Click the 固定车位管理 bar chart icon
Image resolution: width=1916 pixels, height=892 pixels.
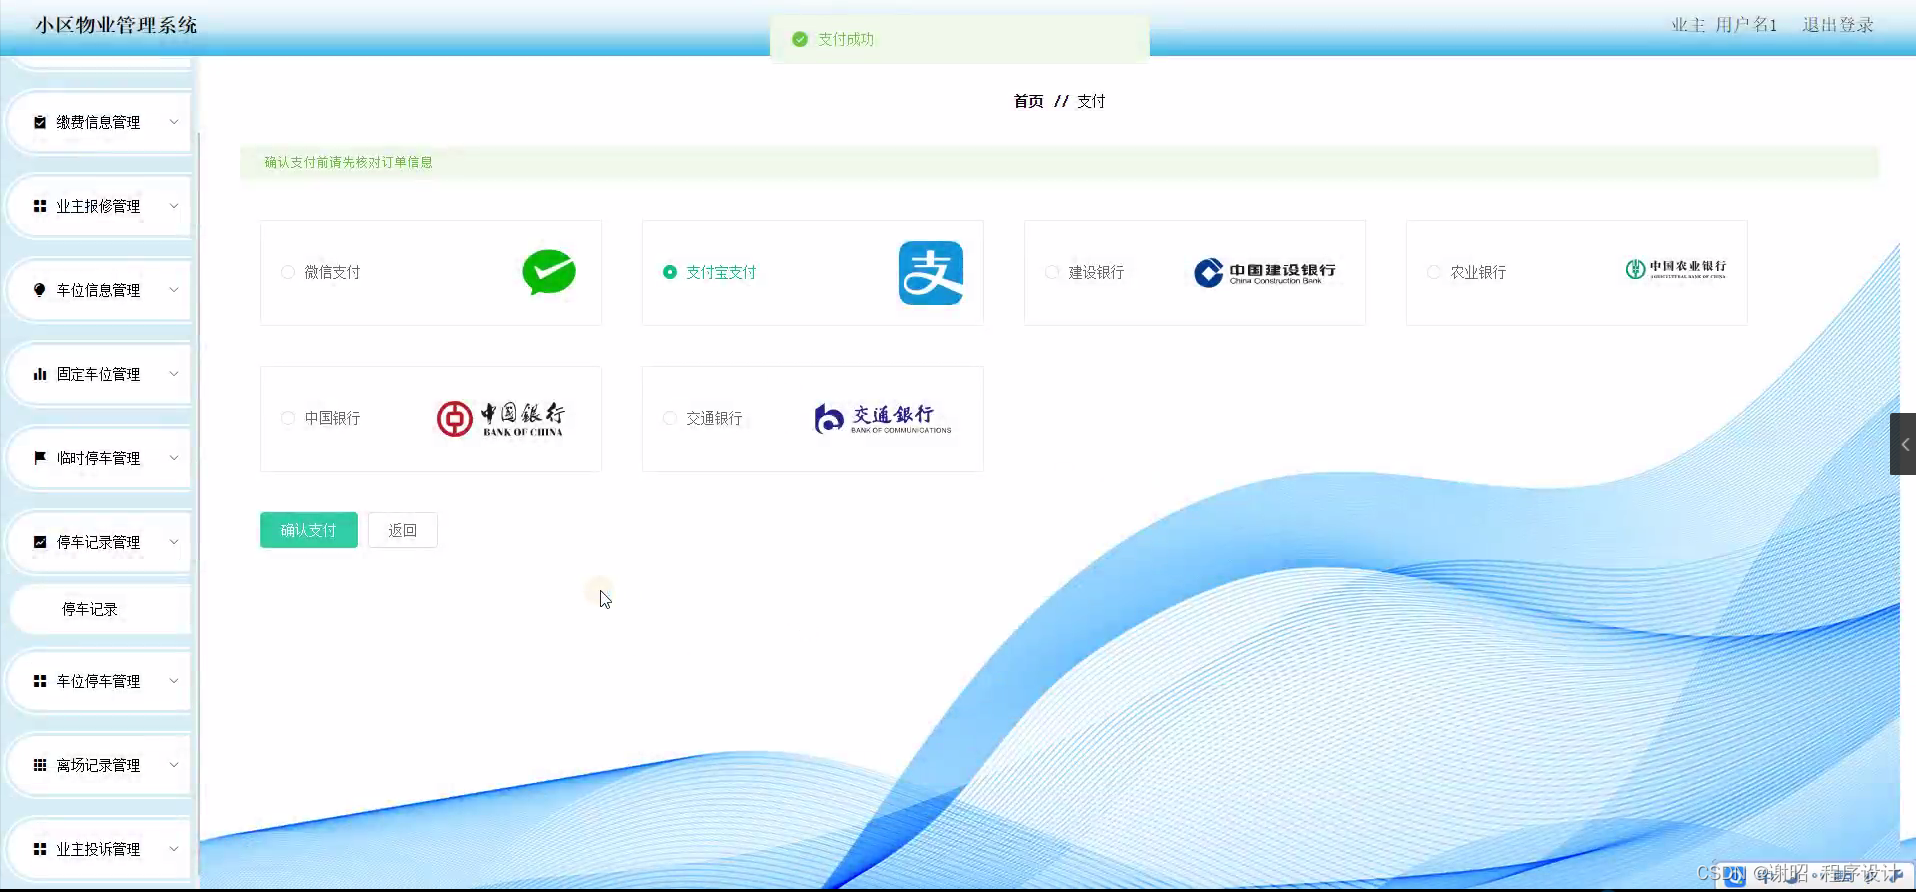coord(40,374)
